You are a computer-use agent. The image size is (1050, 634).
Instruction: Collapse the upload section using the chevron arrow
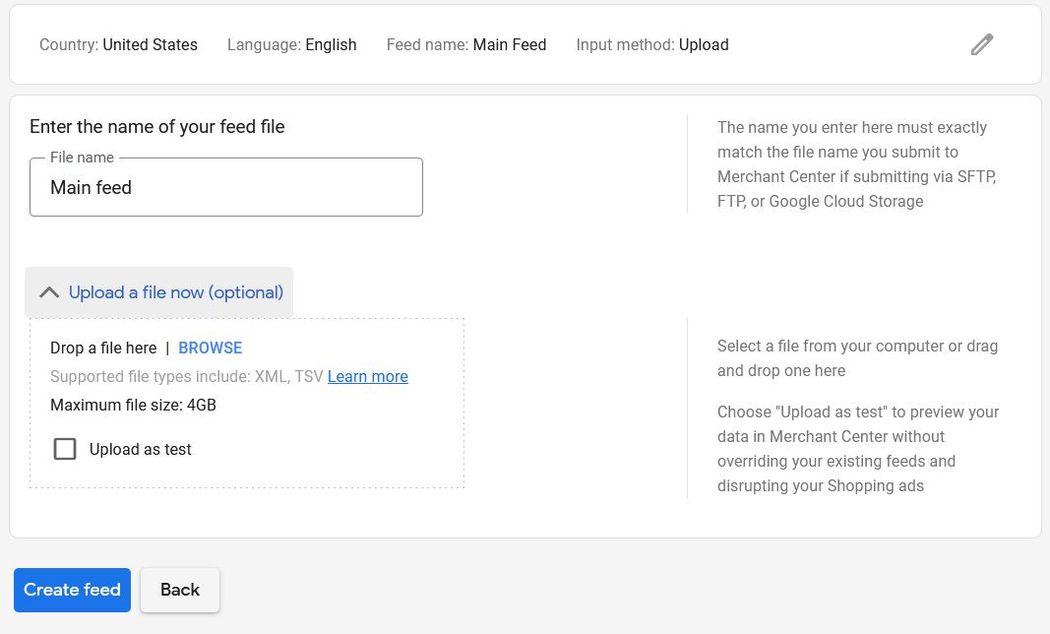click(48, 293)
